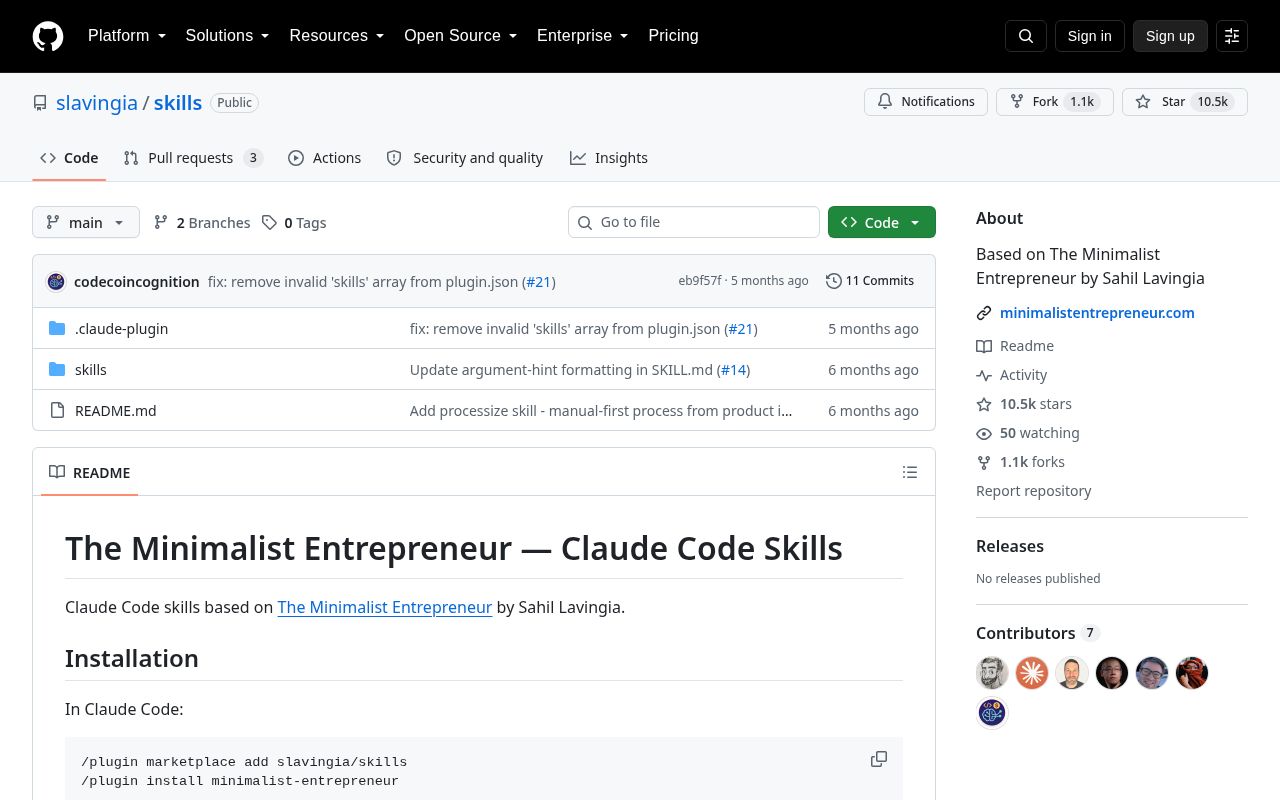Open the skills folder name link

click(x=91, y=370)
